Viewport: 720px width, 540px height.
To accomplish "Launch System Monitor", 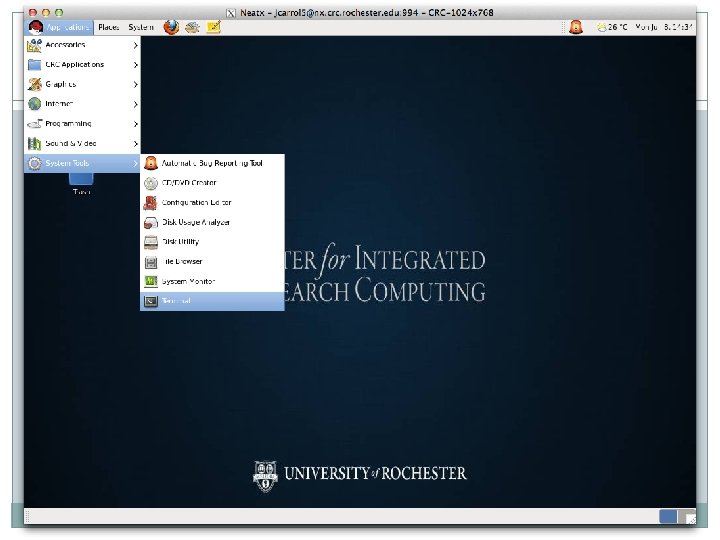I will (212, 281).
